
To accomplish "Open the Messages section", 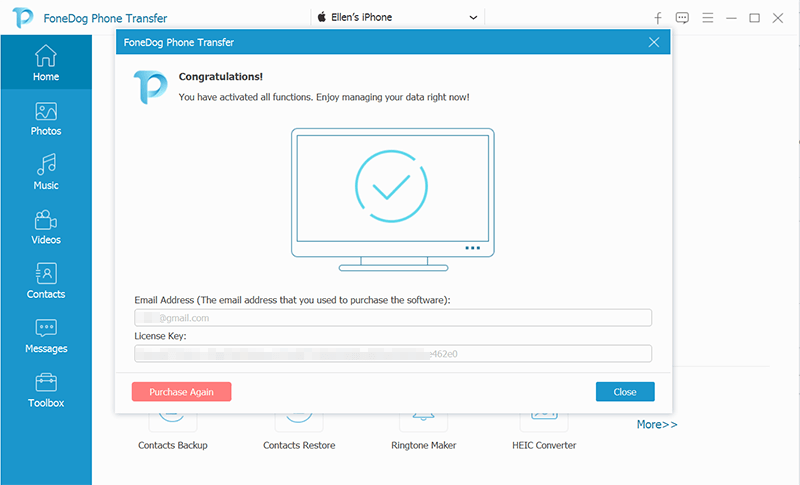I will click(x=46, y=335).
